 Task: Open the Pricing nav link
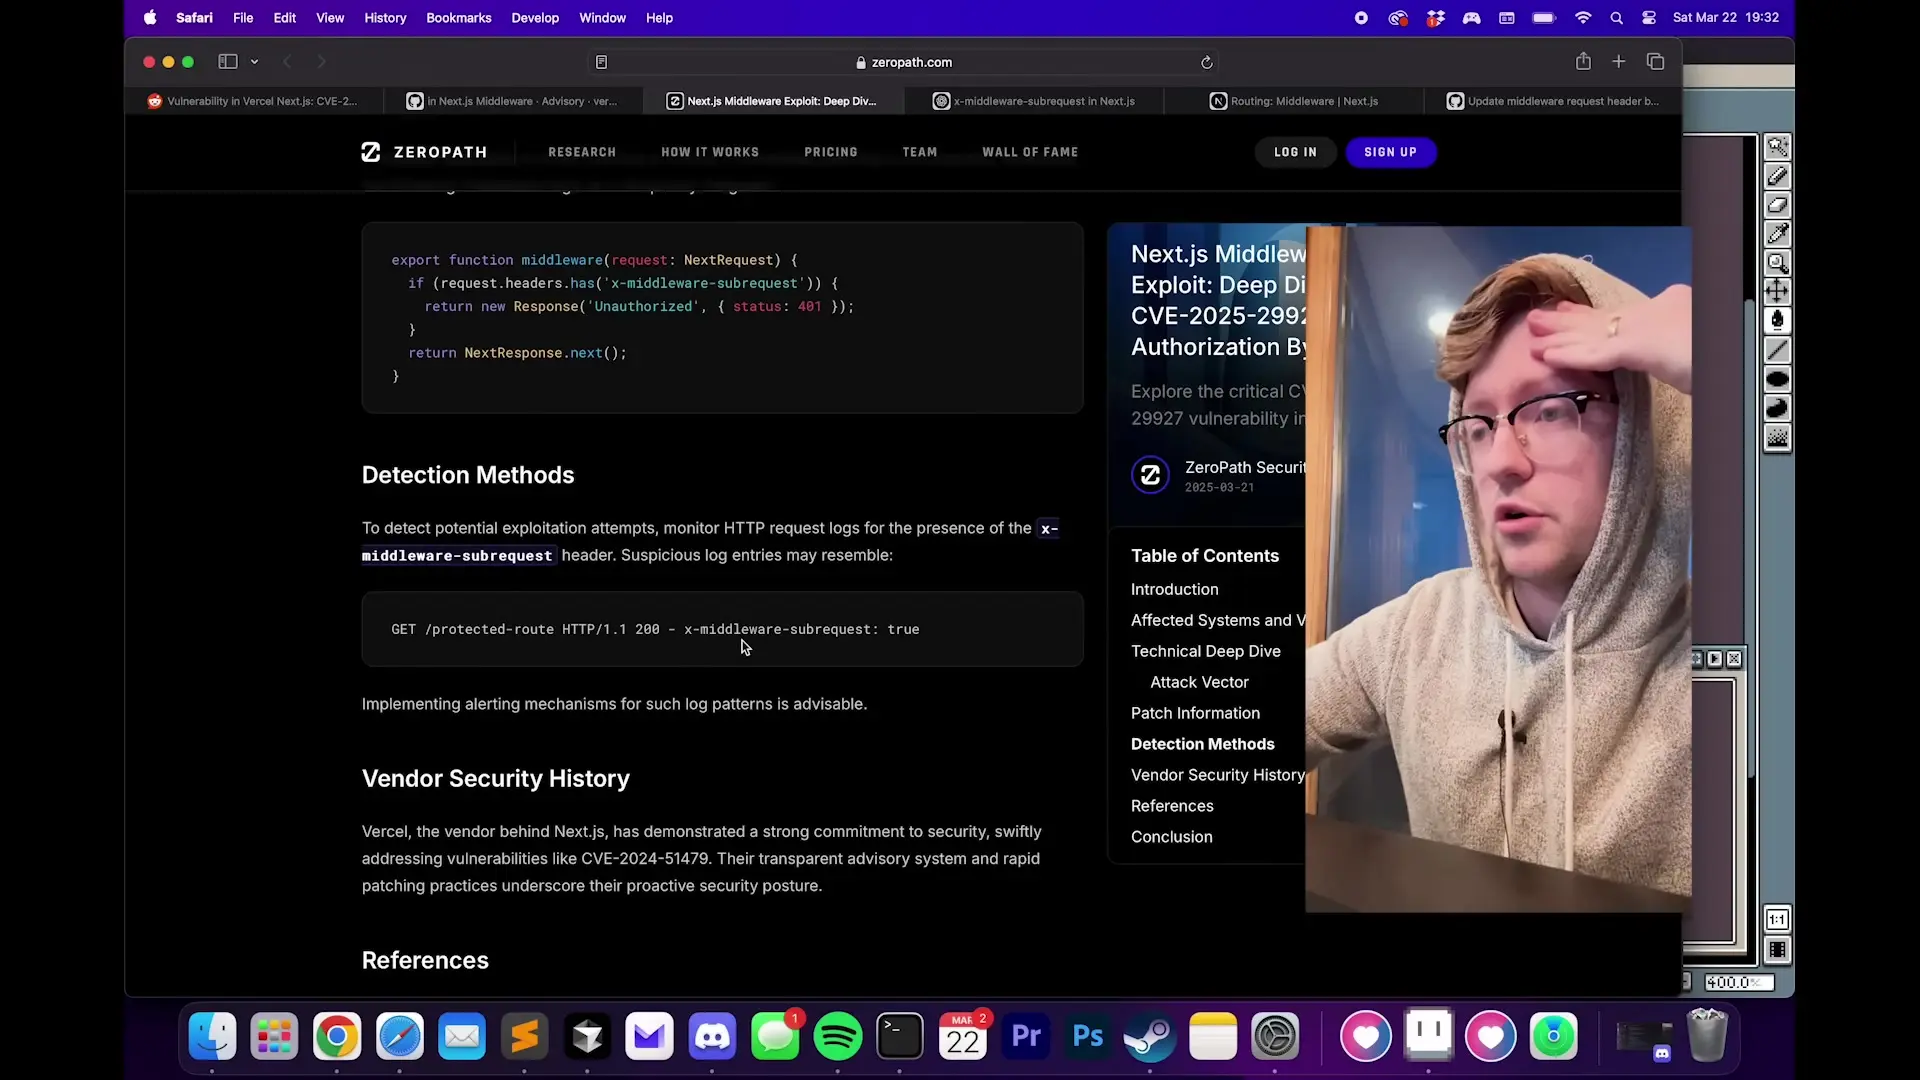pyautogui.click(x=831, y=152)
